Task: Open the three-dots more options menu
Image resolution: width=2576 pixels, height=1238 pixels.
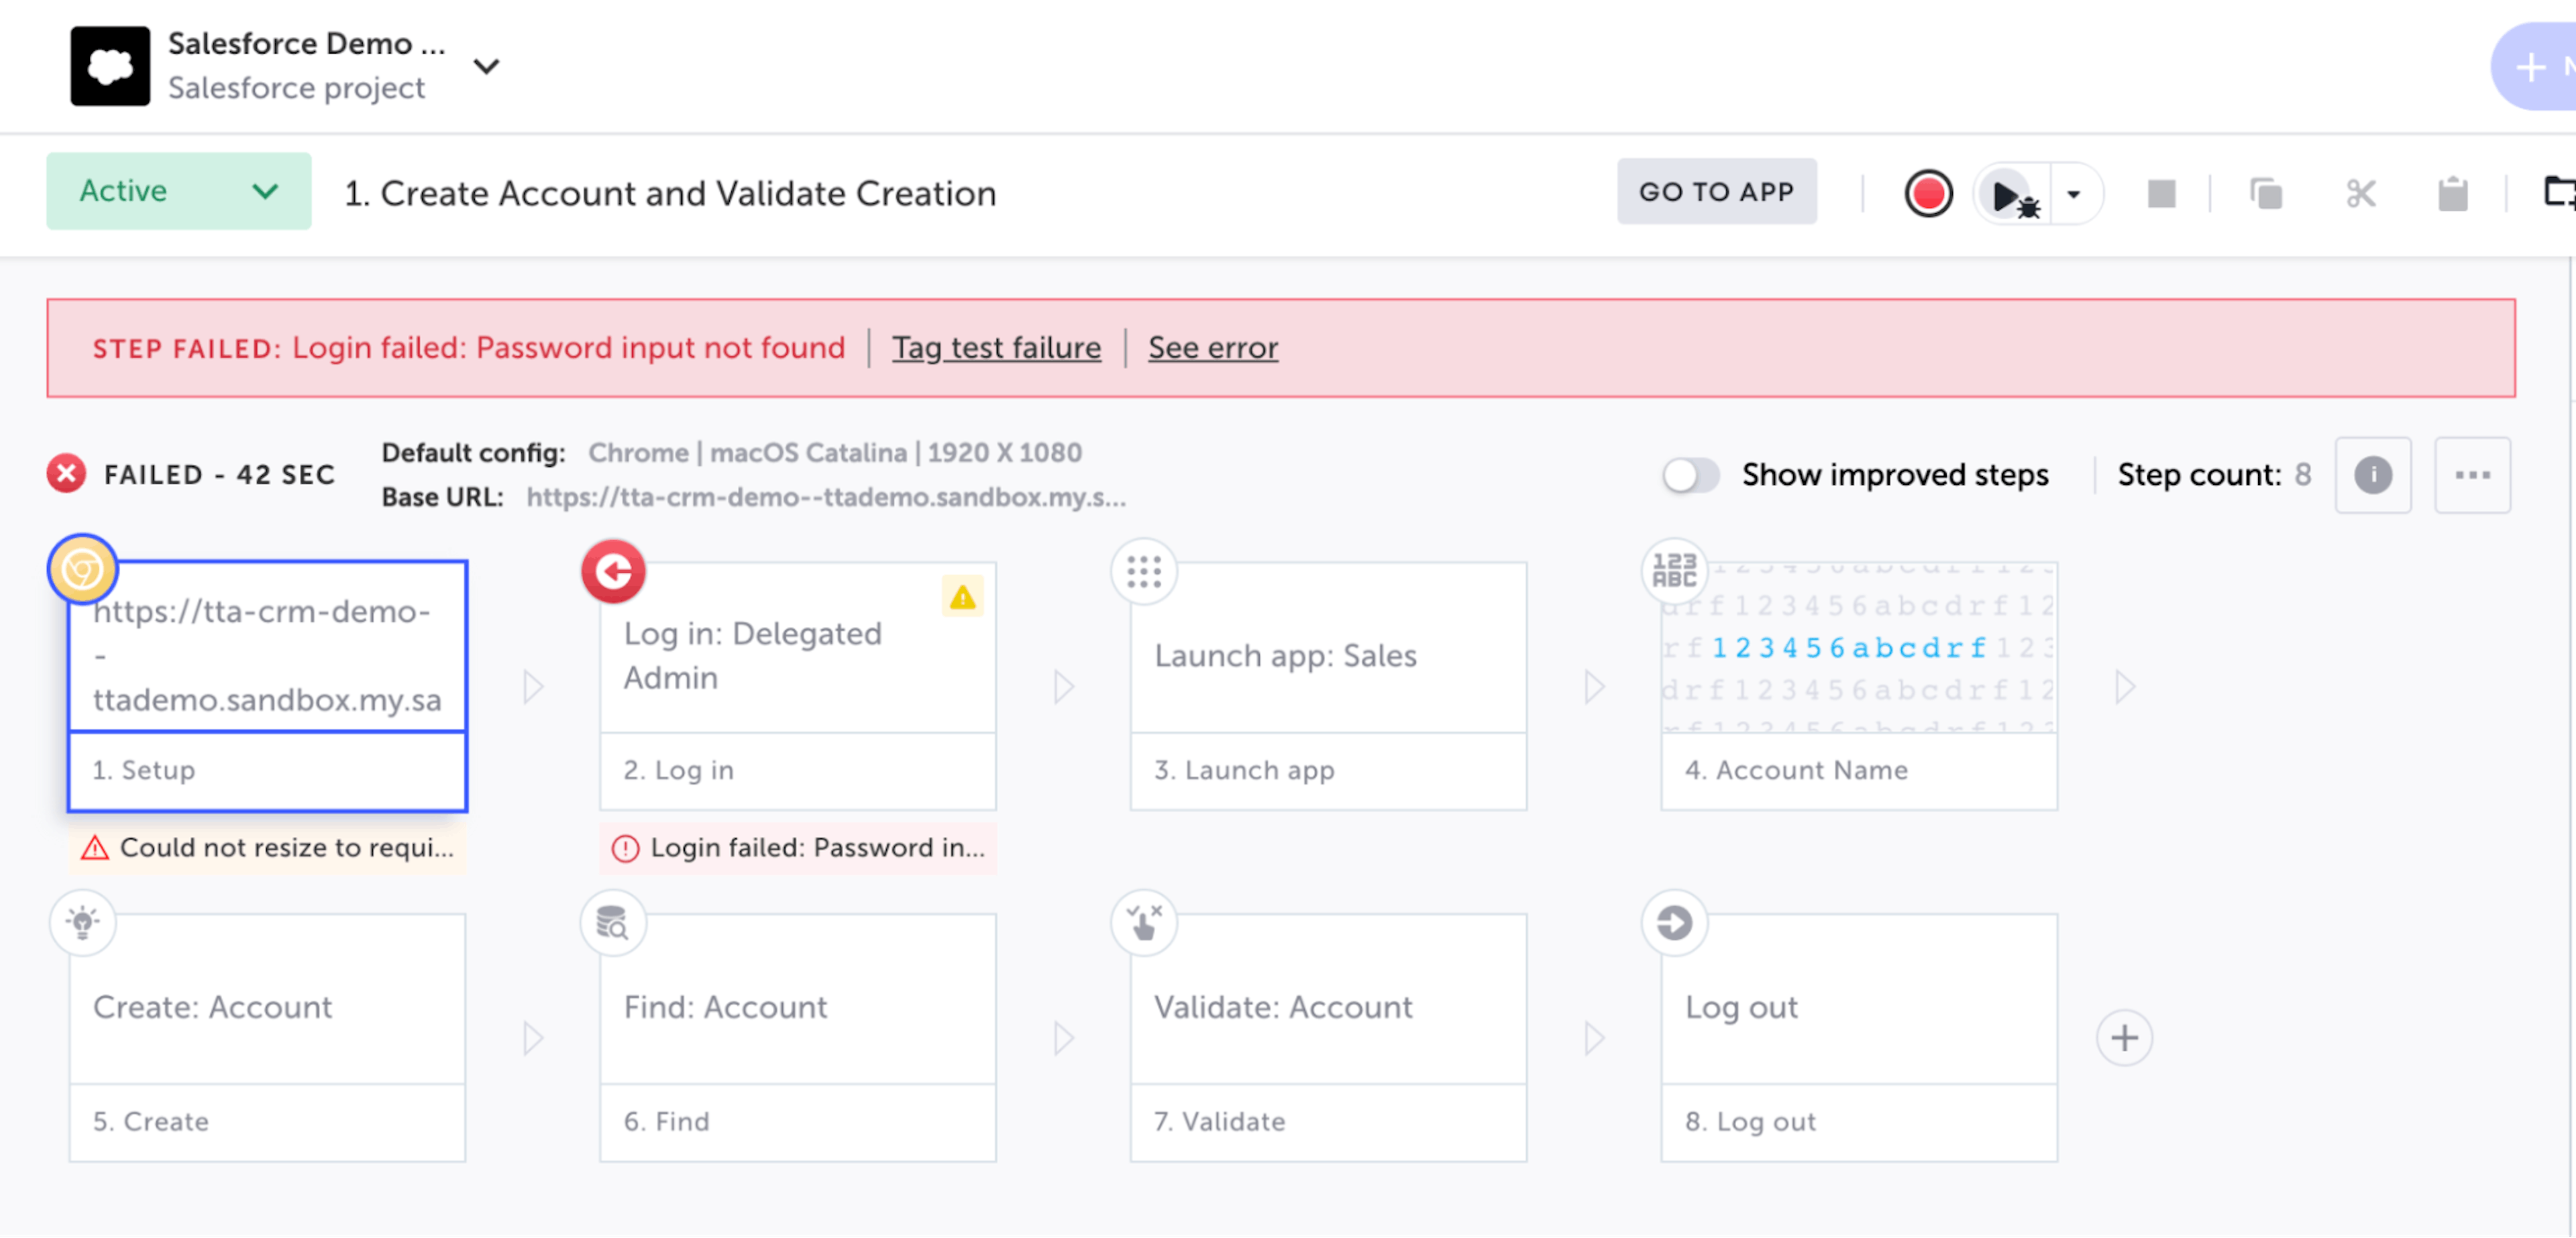Action: coord(2472,475)
